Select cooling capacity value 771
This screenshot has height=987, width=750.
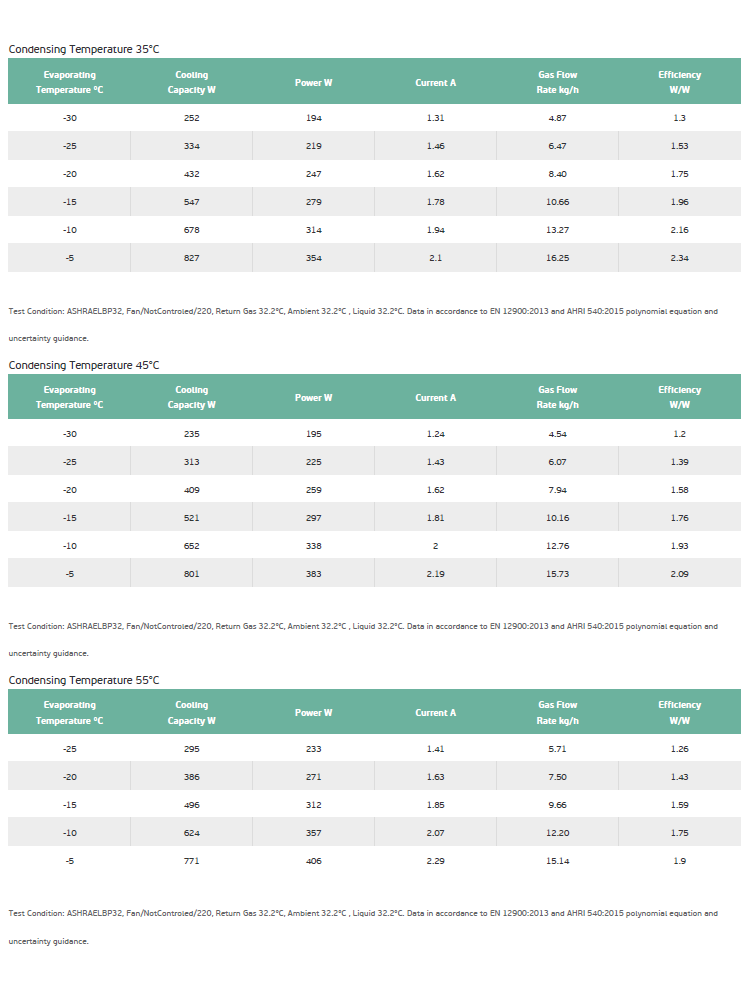tap(191, 860)
